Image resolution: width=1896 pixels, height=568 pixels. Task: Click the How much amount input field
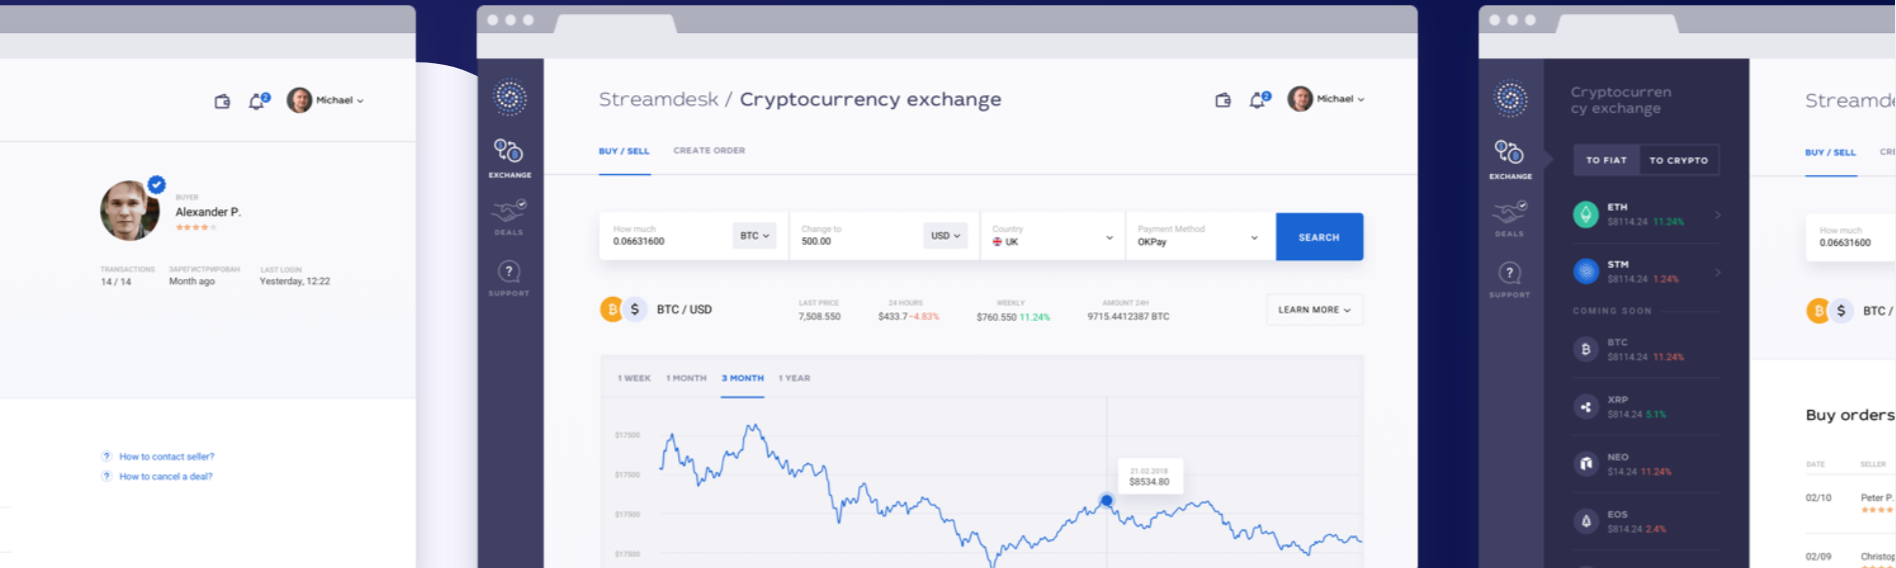click(665, 241)
